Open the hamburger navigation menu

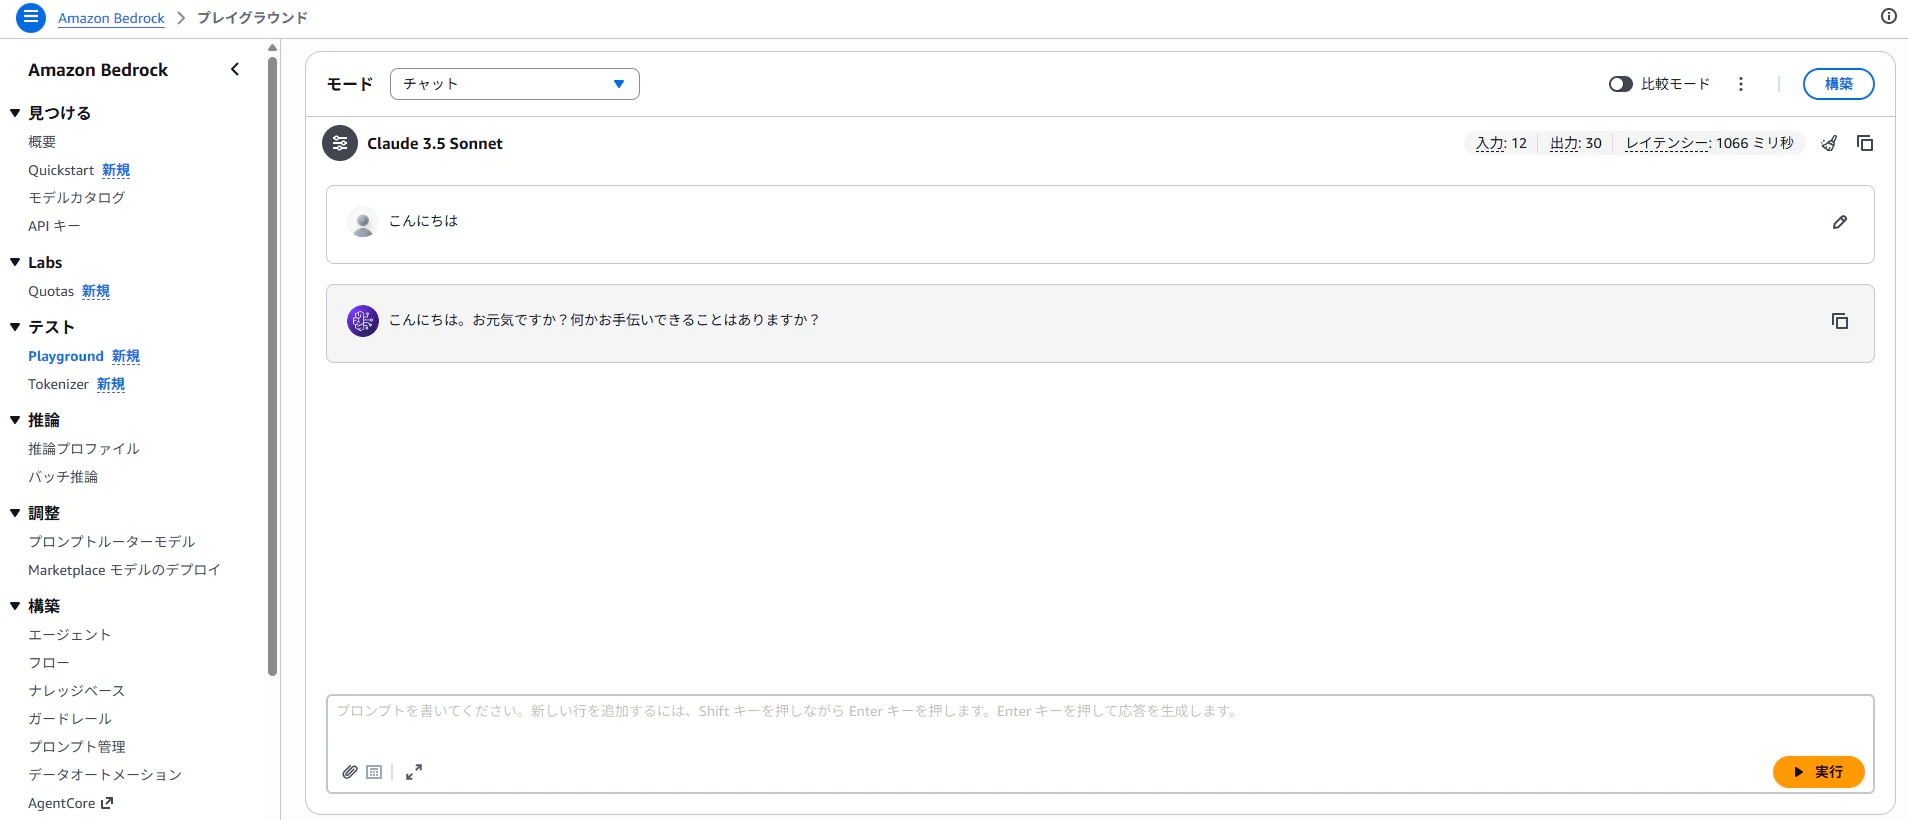click(x=31, y=18)
